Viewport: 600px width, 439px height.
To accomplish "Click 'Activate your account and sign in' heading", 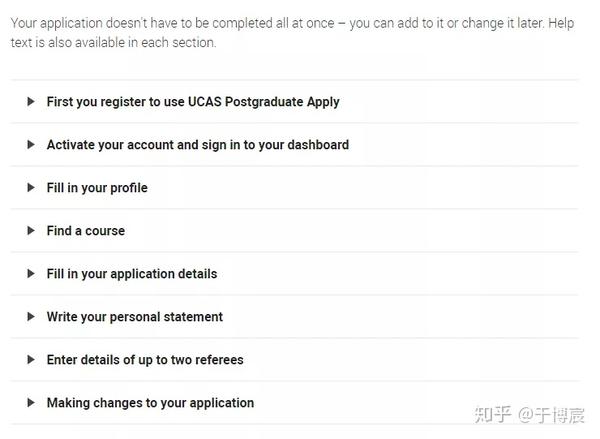I will point(197,145).
